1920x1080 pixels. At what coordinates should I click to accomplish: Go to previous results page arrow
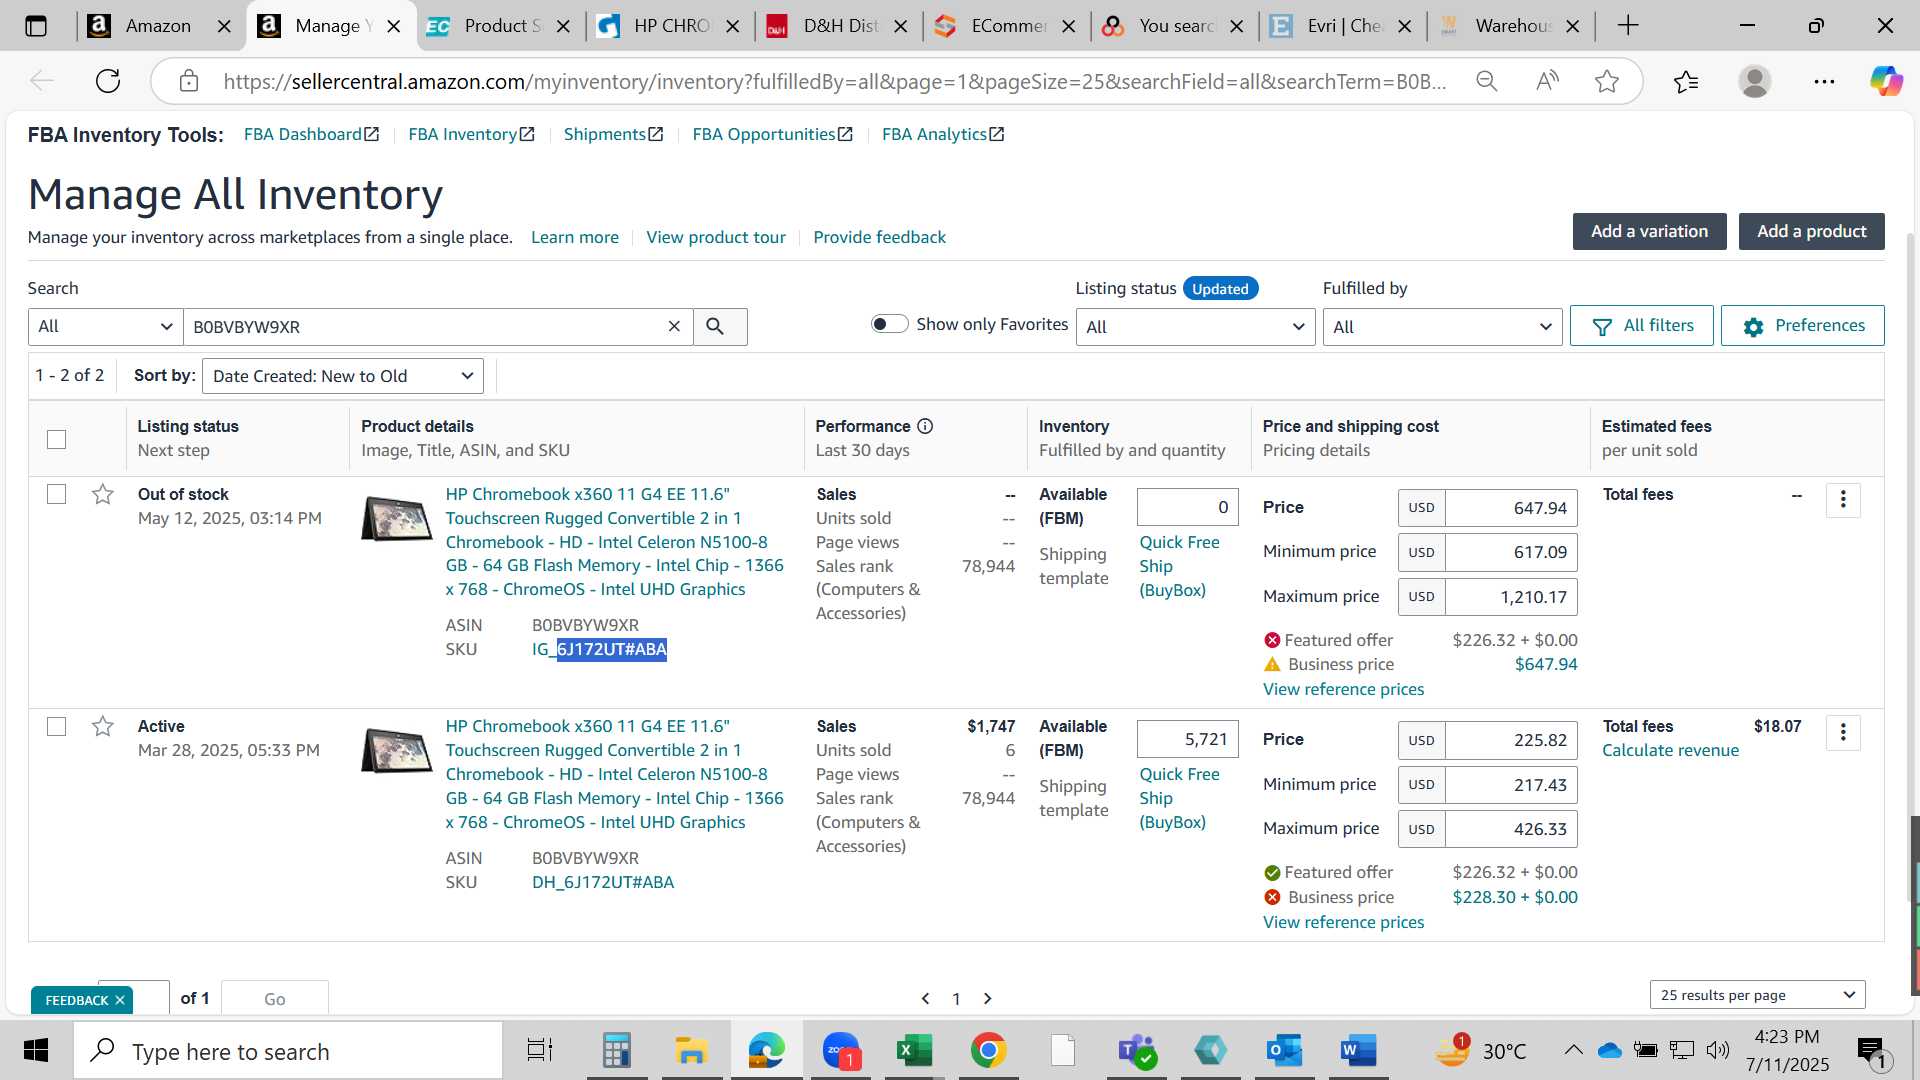click(926, 998)
